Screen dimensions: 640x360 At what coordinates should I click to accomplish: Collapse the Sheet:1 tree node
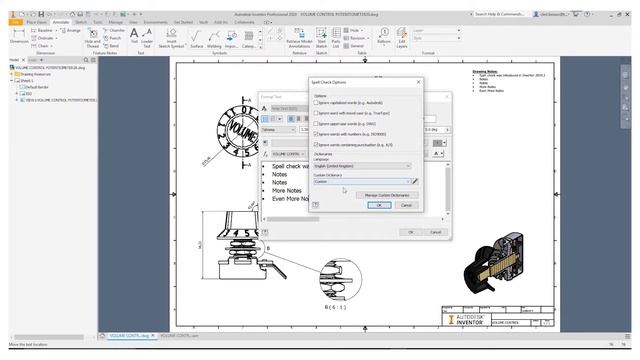tap(12, 81)
